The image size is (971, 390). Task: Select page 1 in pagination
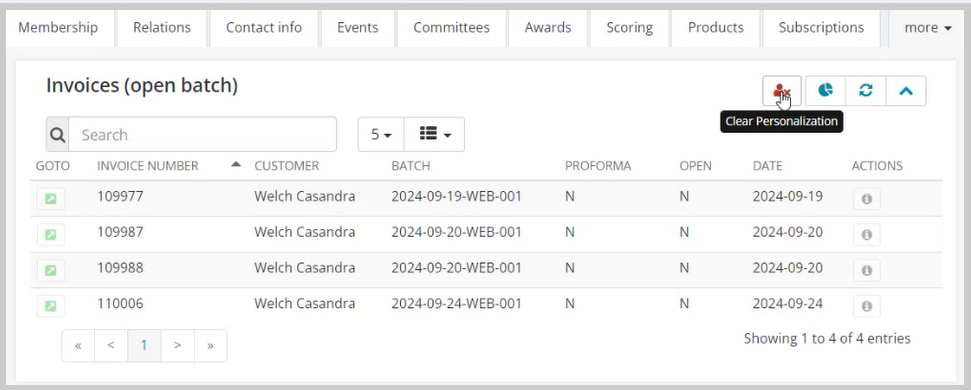pos(144,345)
